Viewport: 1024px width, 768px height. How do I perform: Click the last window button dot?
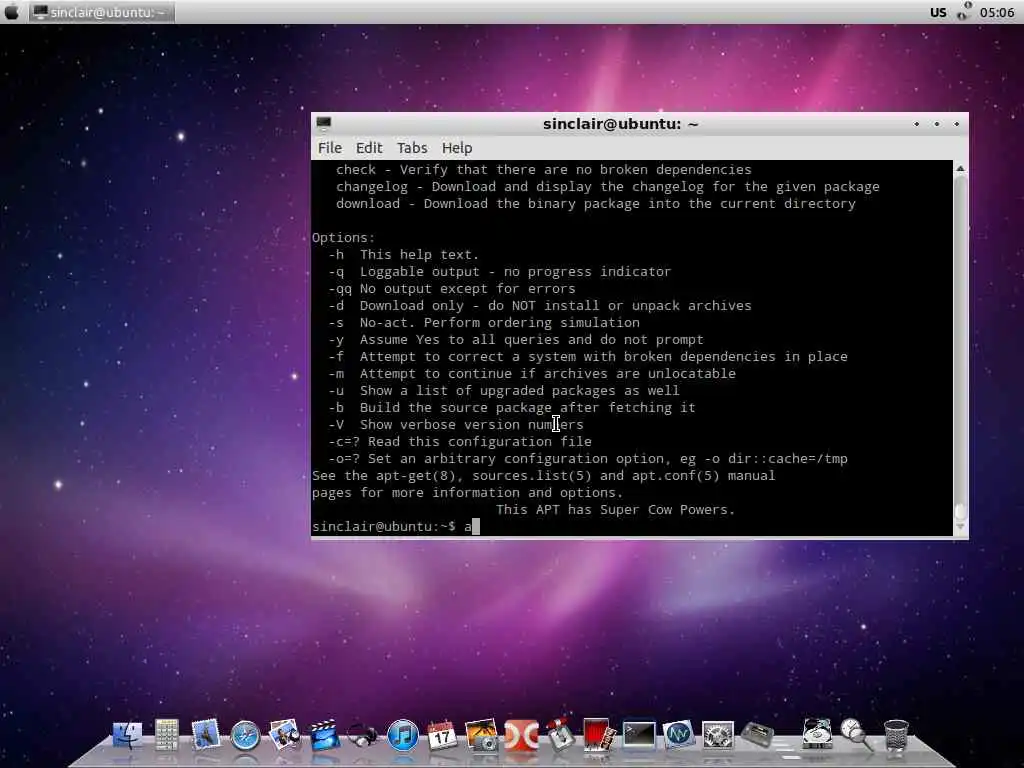point(957,123)
